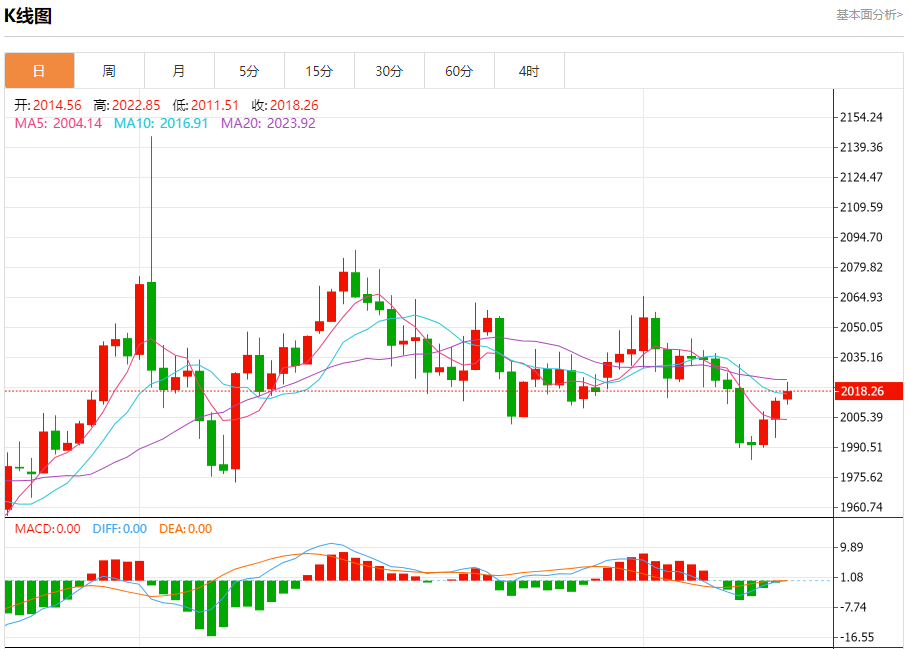Open the 5分 interval tab
The width and height of the screenshot is (910, 649).
[x=249, y=71]
